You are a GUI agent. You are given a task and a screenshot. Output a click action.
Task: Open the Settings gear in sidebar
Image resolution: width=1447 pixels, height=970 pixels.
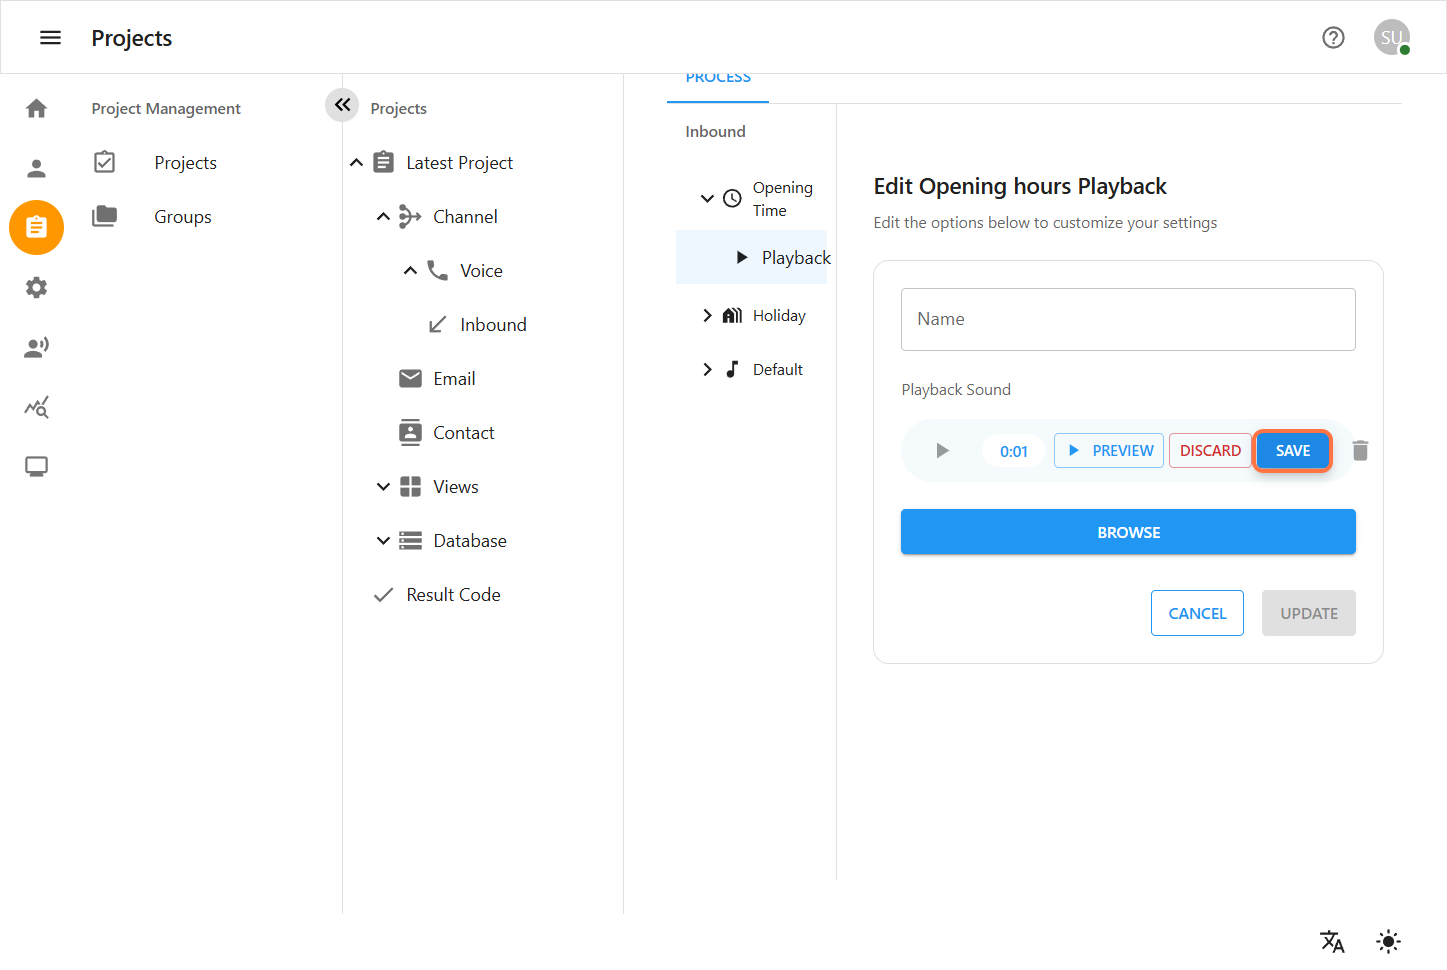pos(36,288)
